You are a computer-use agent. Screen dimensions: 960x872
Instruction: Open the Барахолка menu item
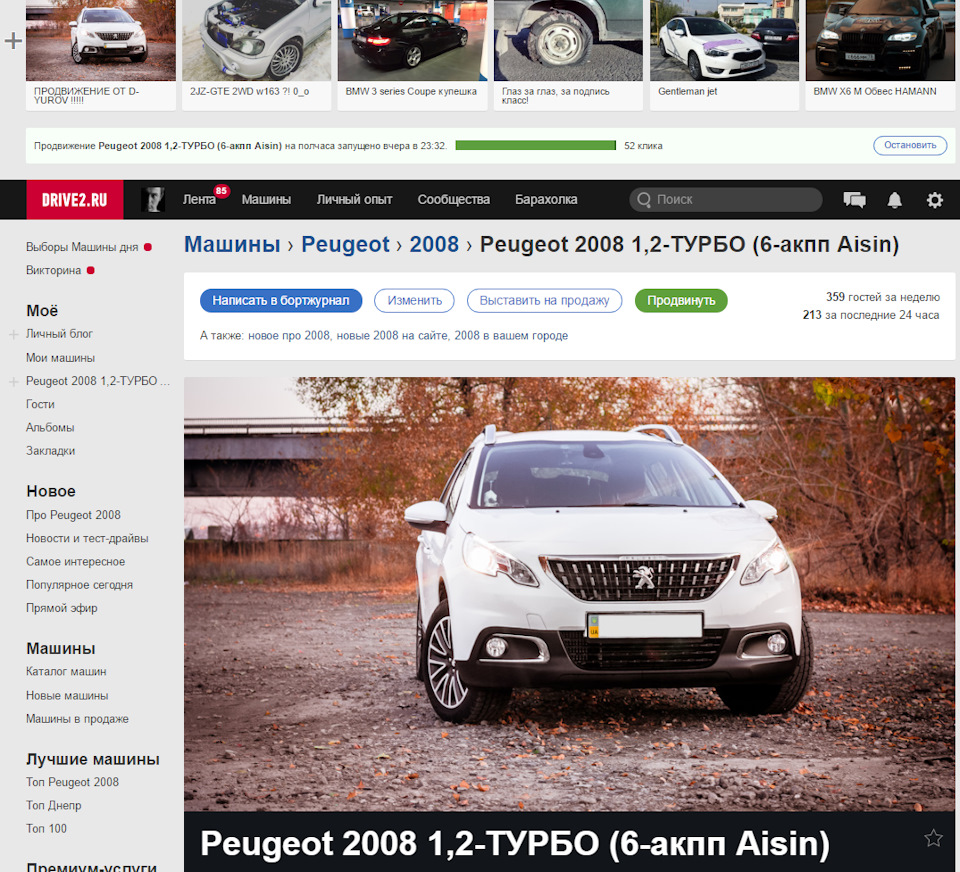coord(546,200)
